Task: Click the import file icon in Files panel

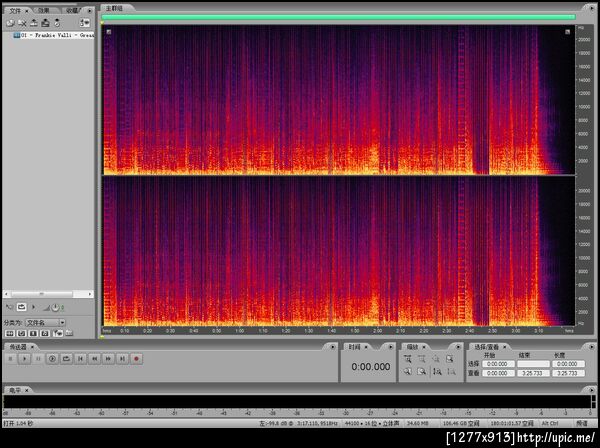Action: [10, 23]
